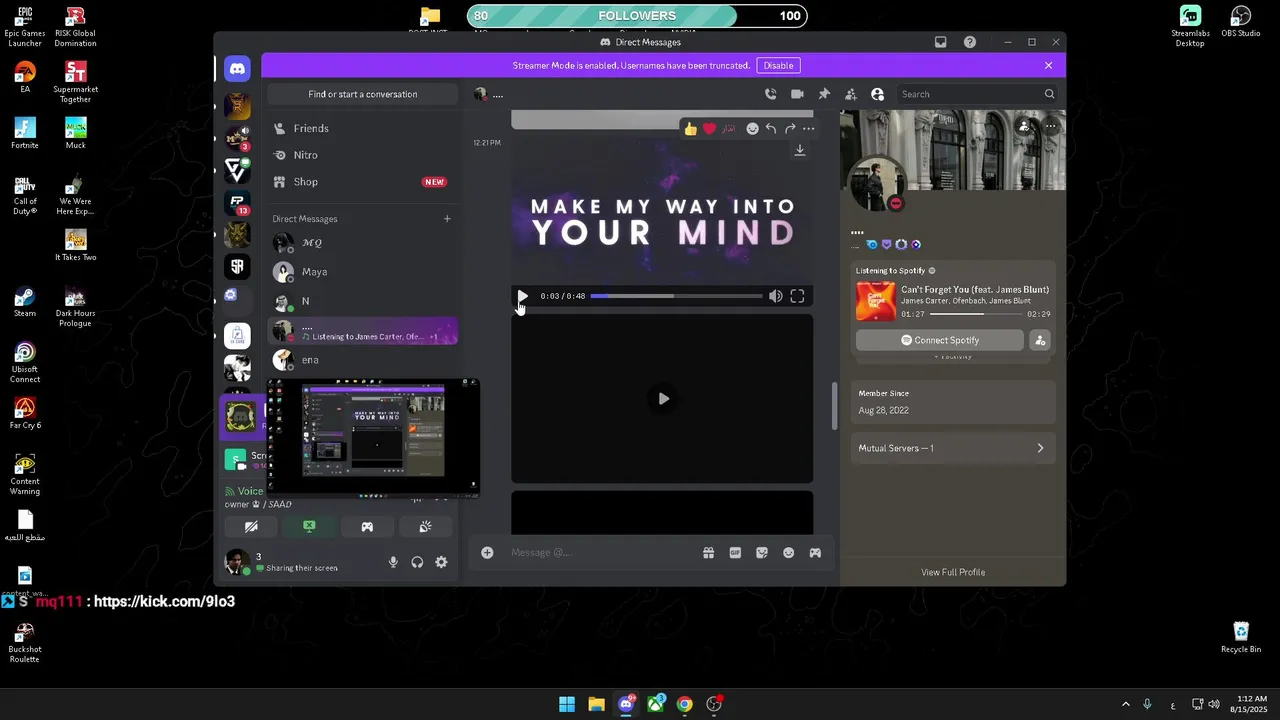Dismiss the Streamer Mode banner
The width and height of the screenshot is (1280, 720).
1048,65
